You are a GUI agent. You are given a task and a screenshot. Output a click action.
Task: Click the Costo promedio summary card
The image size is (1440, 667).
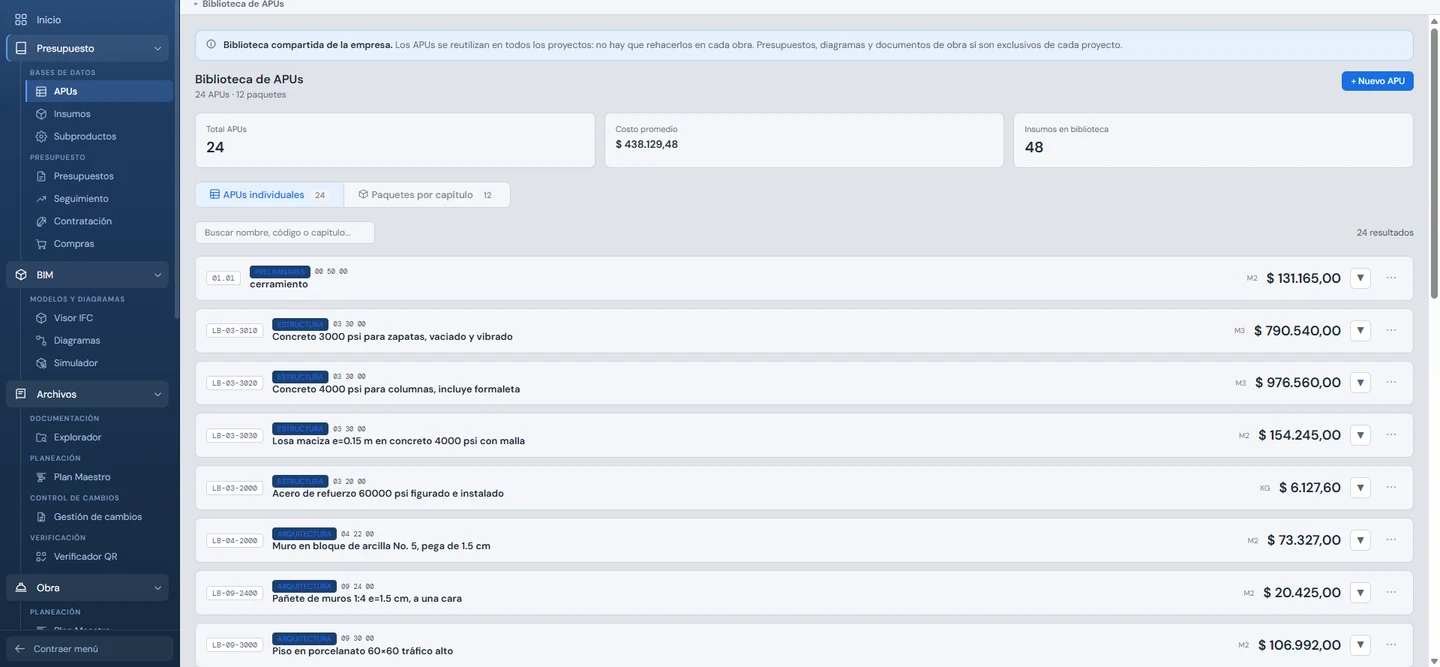pyautogui.click(x=804, y=140)
